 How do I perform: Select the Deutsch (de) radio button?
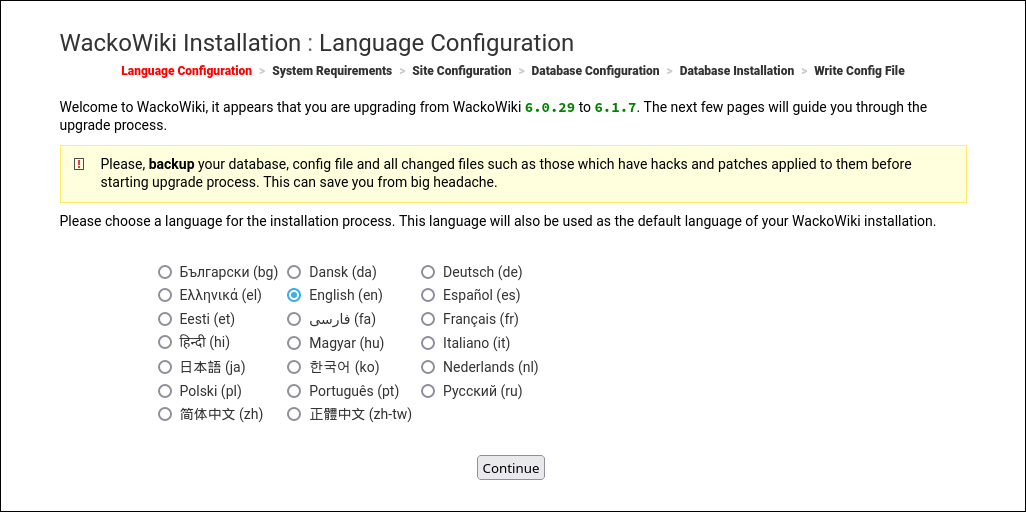coord(428,272)
